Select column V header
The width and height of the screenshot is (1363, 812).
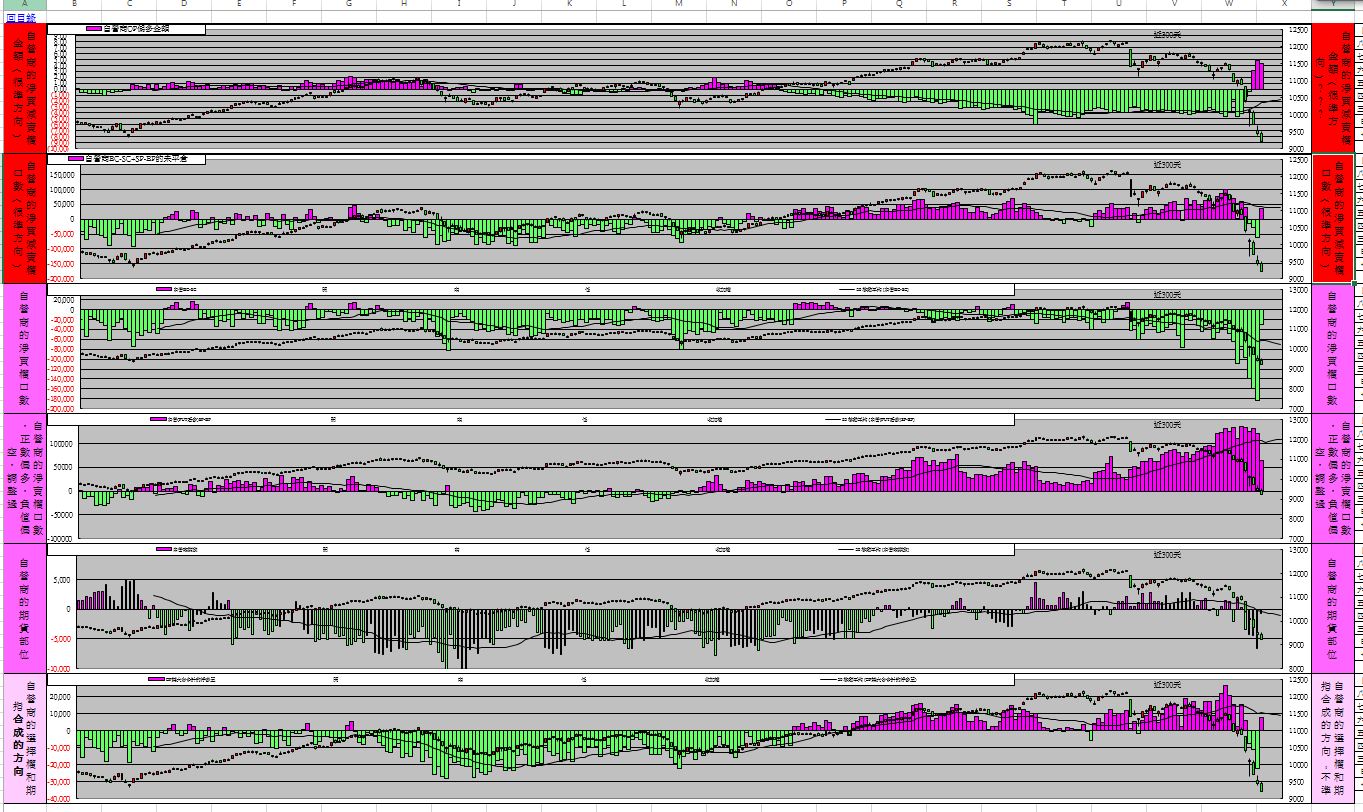pos(1174,4)
